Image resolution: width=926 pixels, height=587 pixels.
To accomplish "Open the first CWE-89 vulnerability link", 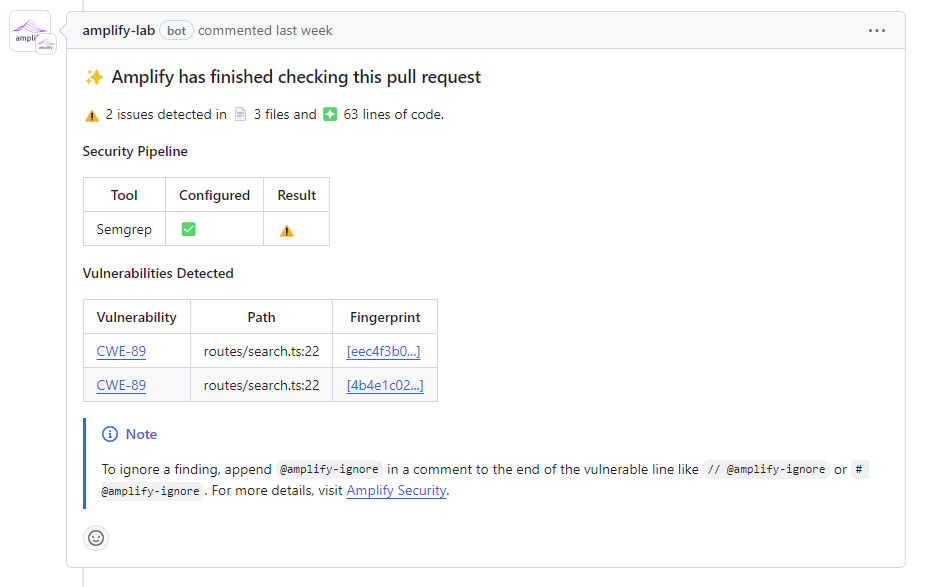I will (x=121, y=350).
